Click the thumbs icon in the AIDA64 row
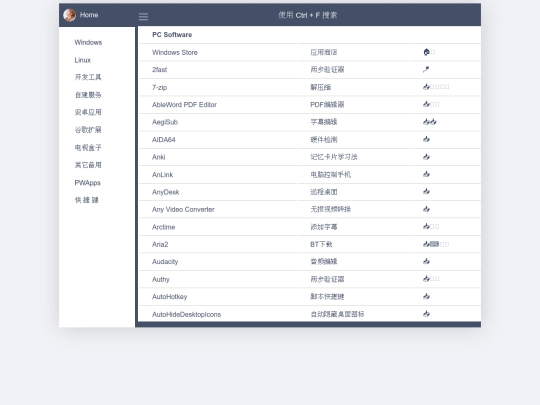Image resolution: width=540 pixels, height=405 pixels. click(426, 139)
